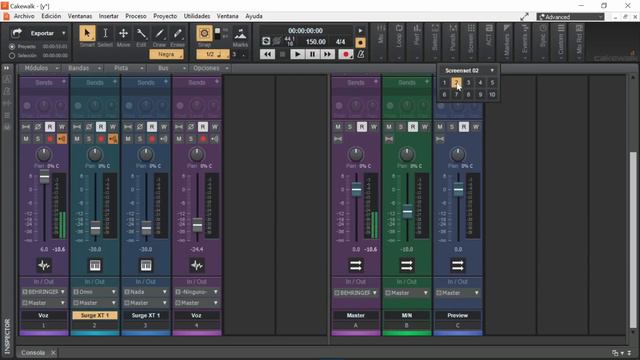The image size is (640, 360).
Task: Open BEHRINGER input dropdown on track 1
Action: (x=44, y=292)
